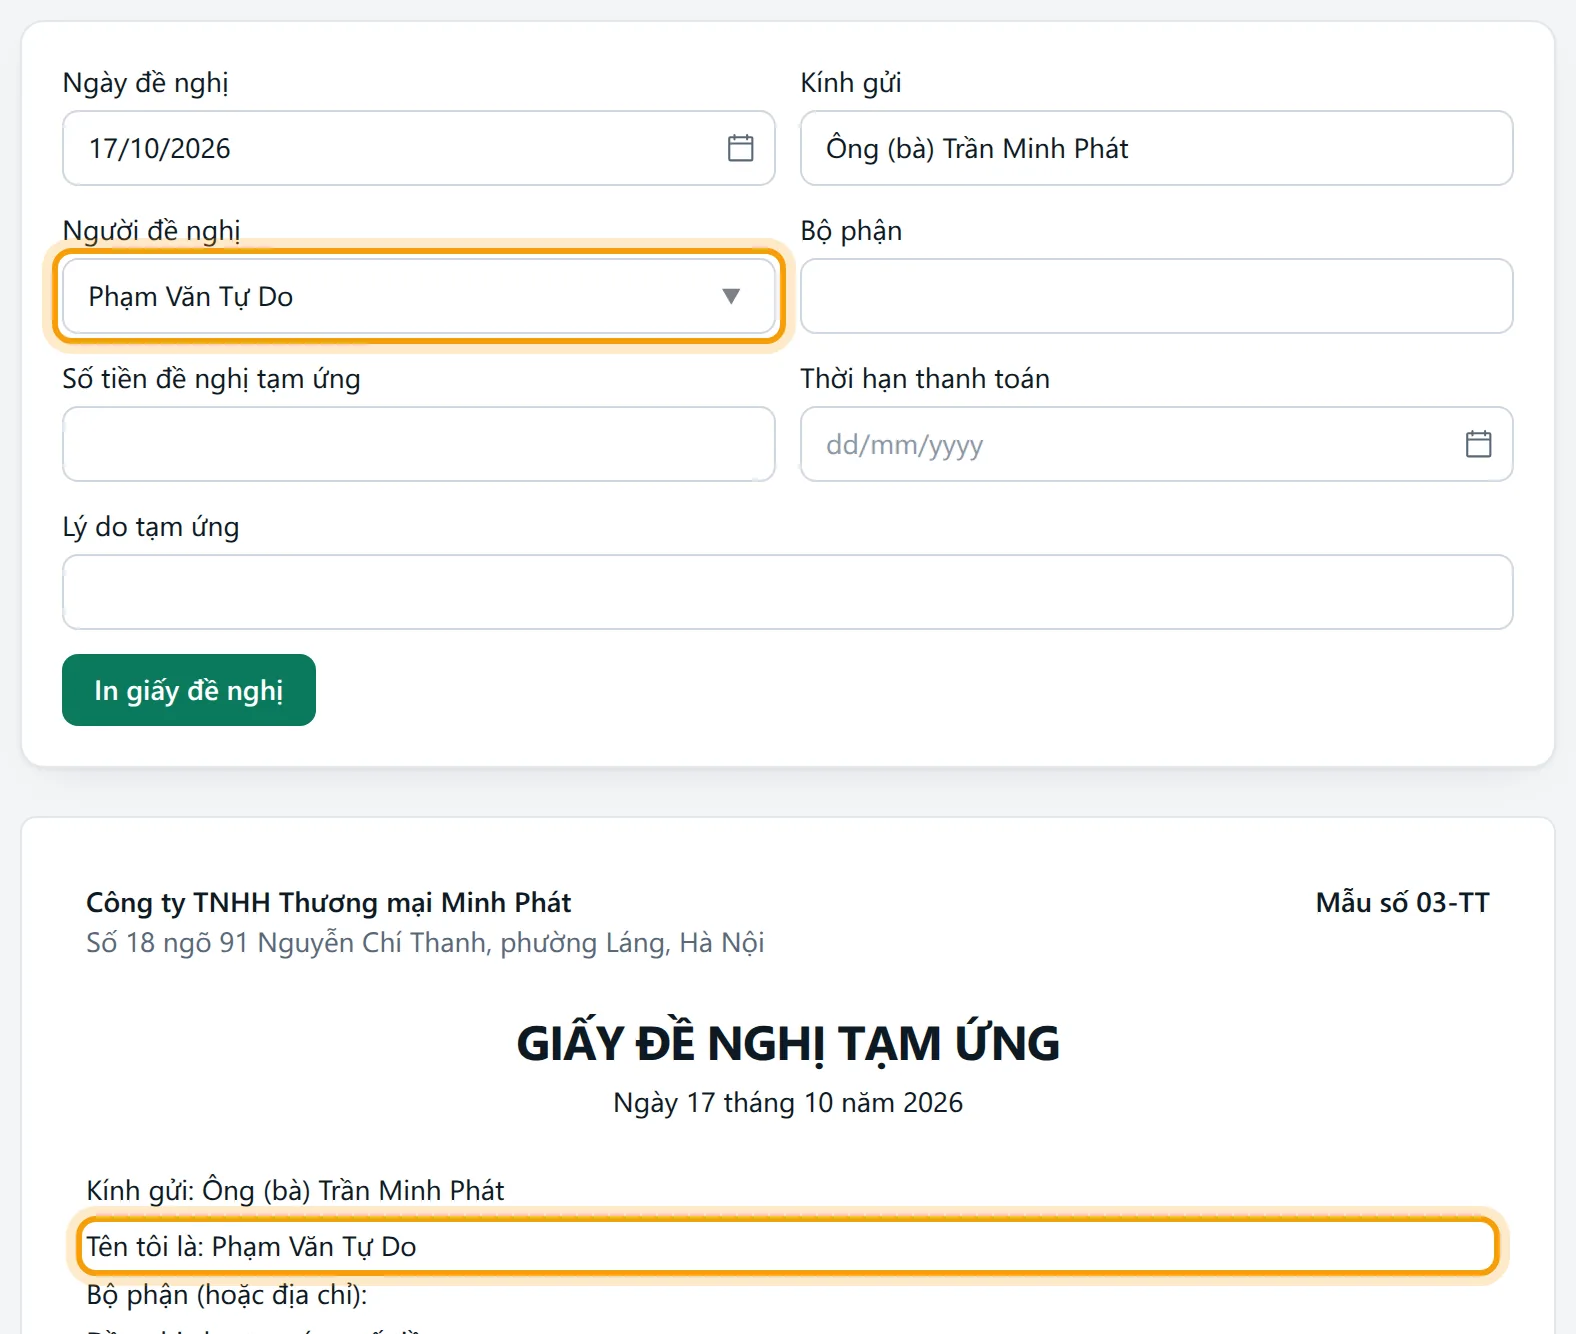Click the text "Mẫu số 03-TT"
This screenshot has width=1576, height=1334.
pos(1402,902)
